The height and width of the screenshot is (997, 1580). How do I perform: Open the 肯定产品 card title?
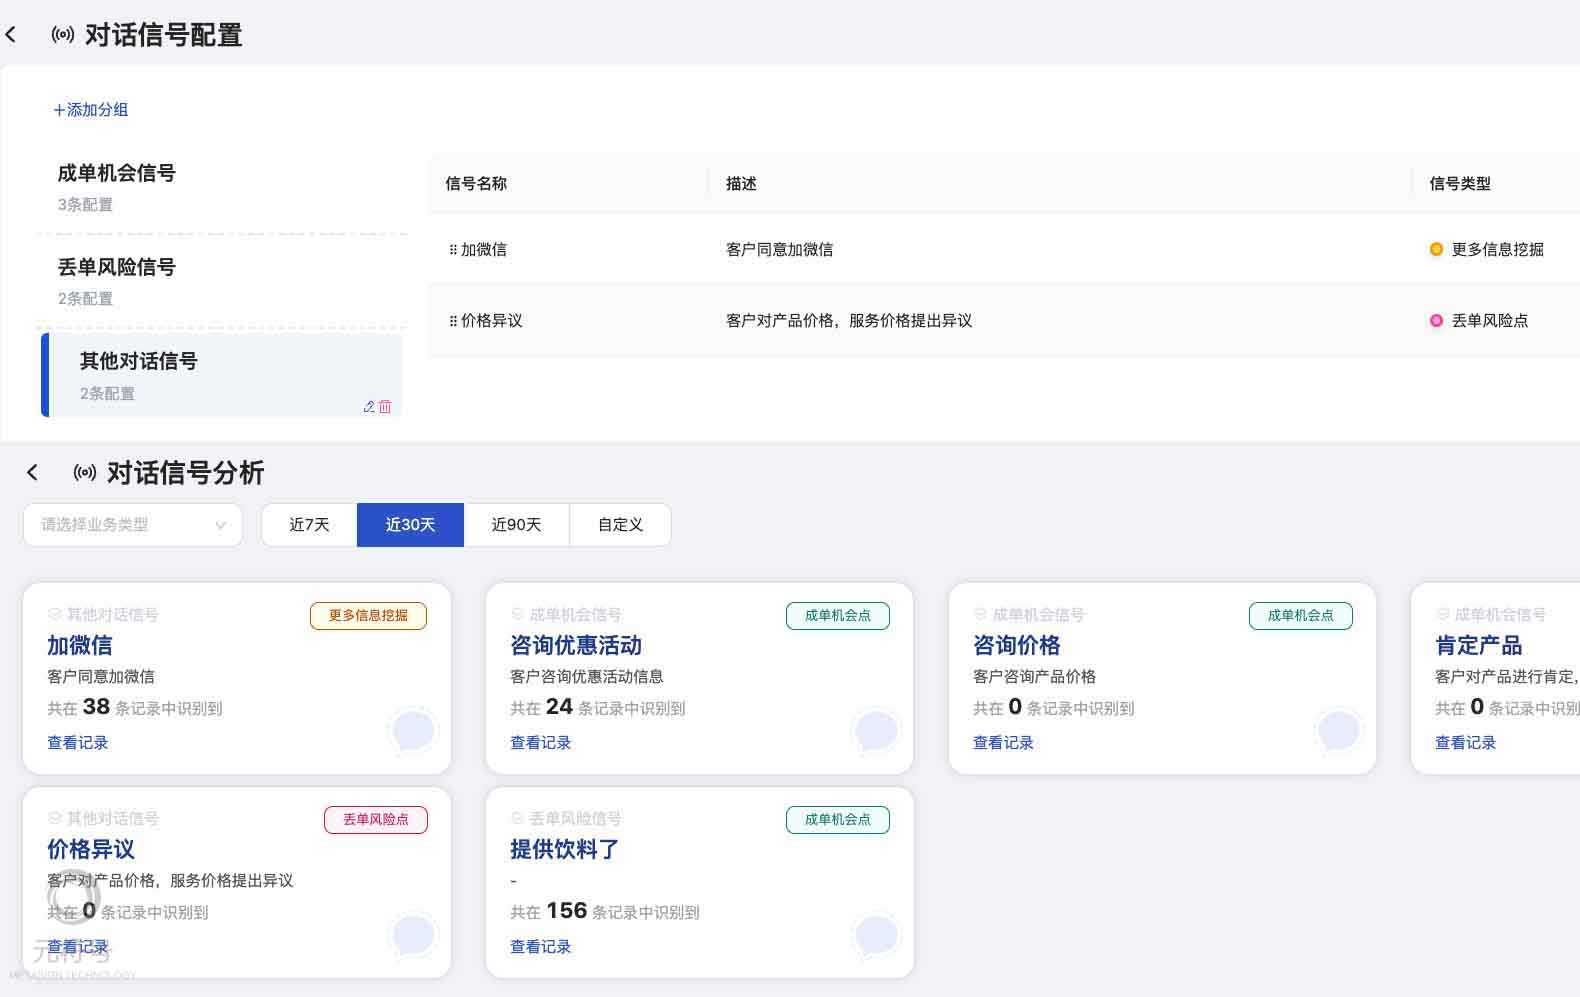[x=1479, y=646]
